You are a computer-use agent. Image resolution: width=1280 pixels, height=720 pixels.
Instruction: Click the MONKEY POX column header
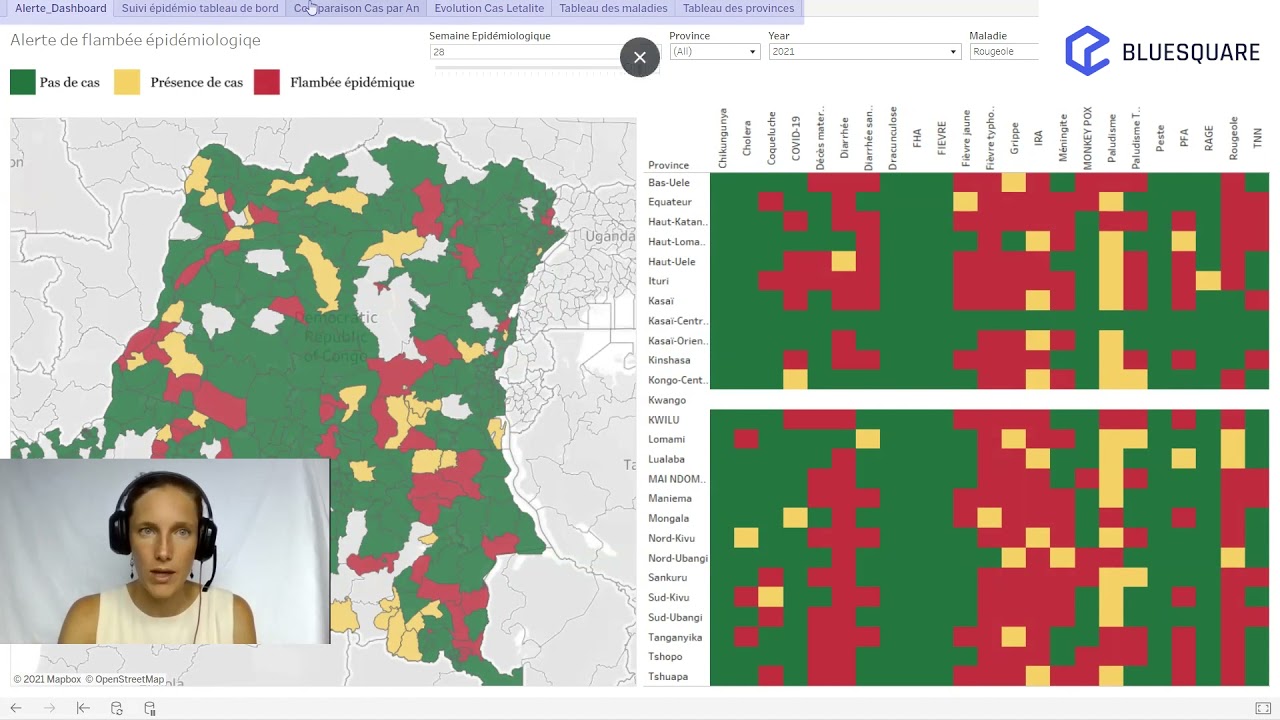tap(1087, 136)
